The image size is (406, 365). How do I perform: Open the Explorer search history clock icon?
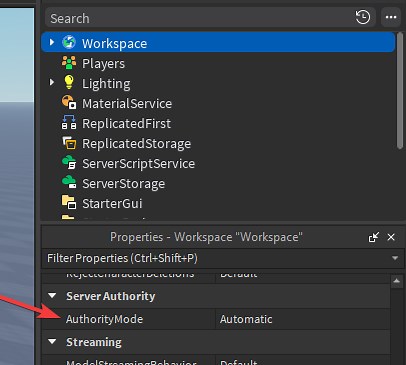363,17
